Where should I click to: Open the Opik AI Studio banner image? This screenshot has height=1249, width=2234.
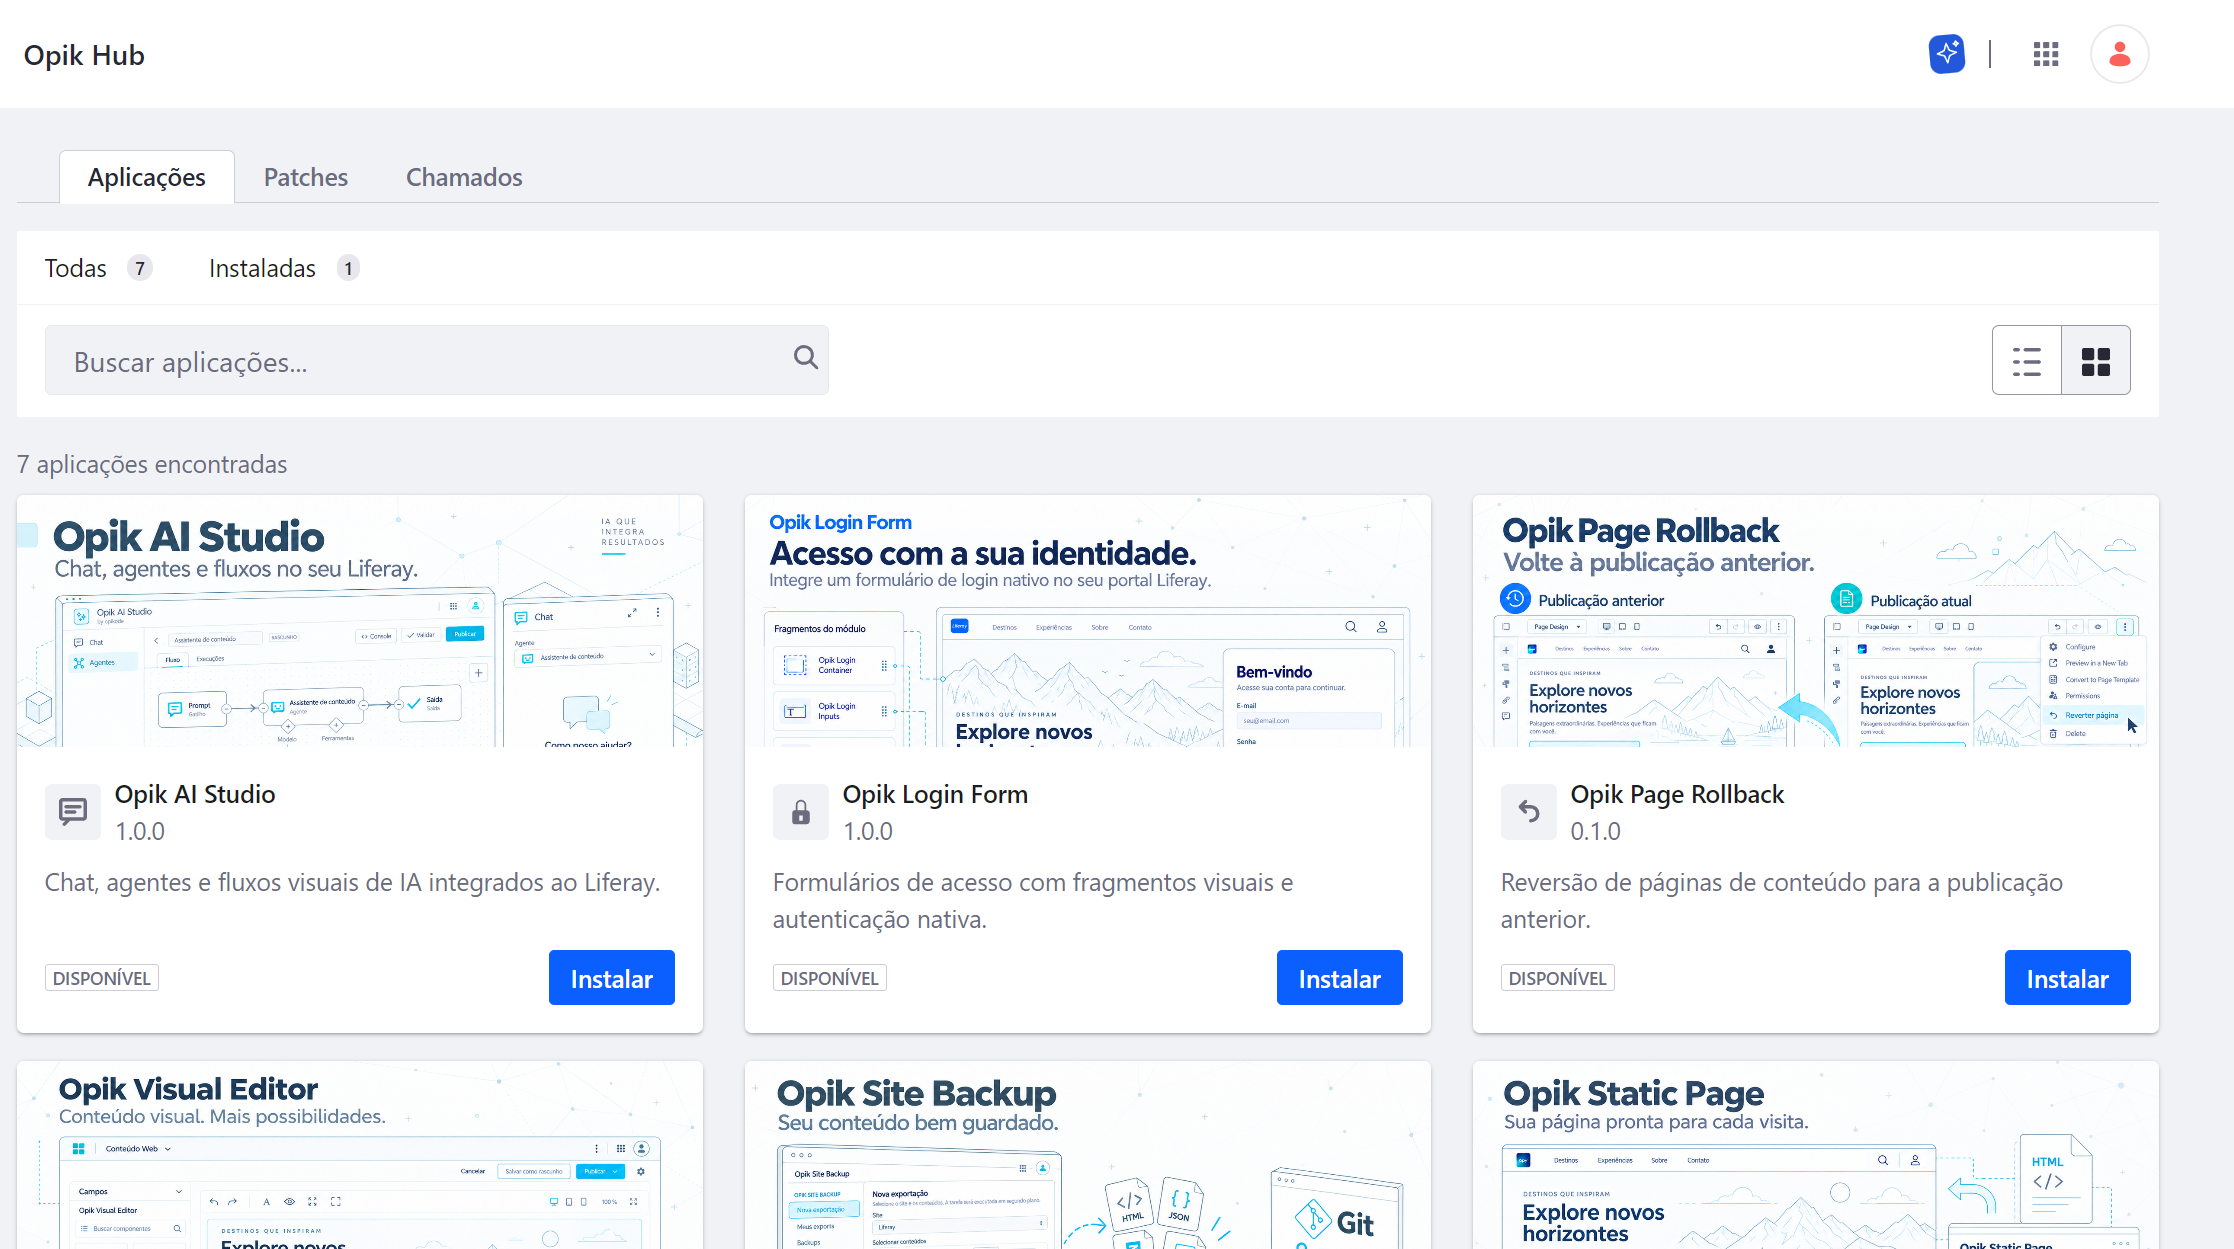click(360, 621)
